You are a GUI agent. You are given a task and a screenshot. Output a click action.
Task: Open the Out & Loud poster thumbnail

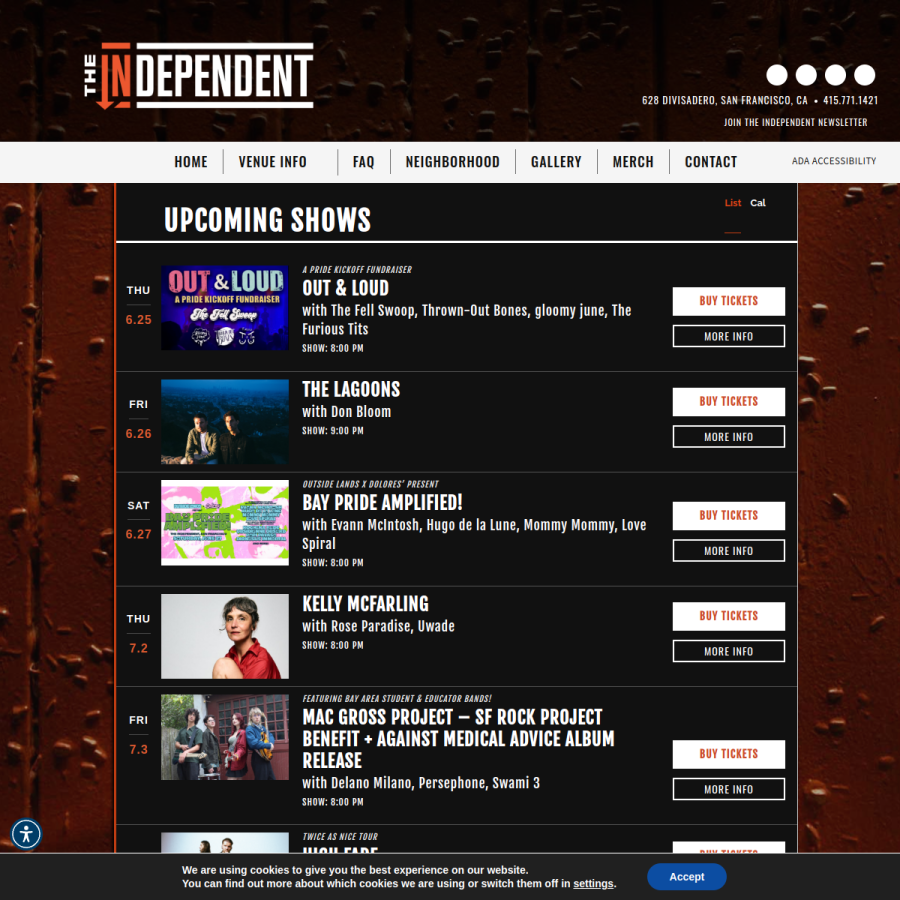pos(225,308)
